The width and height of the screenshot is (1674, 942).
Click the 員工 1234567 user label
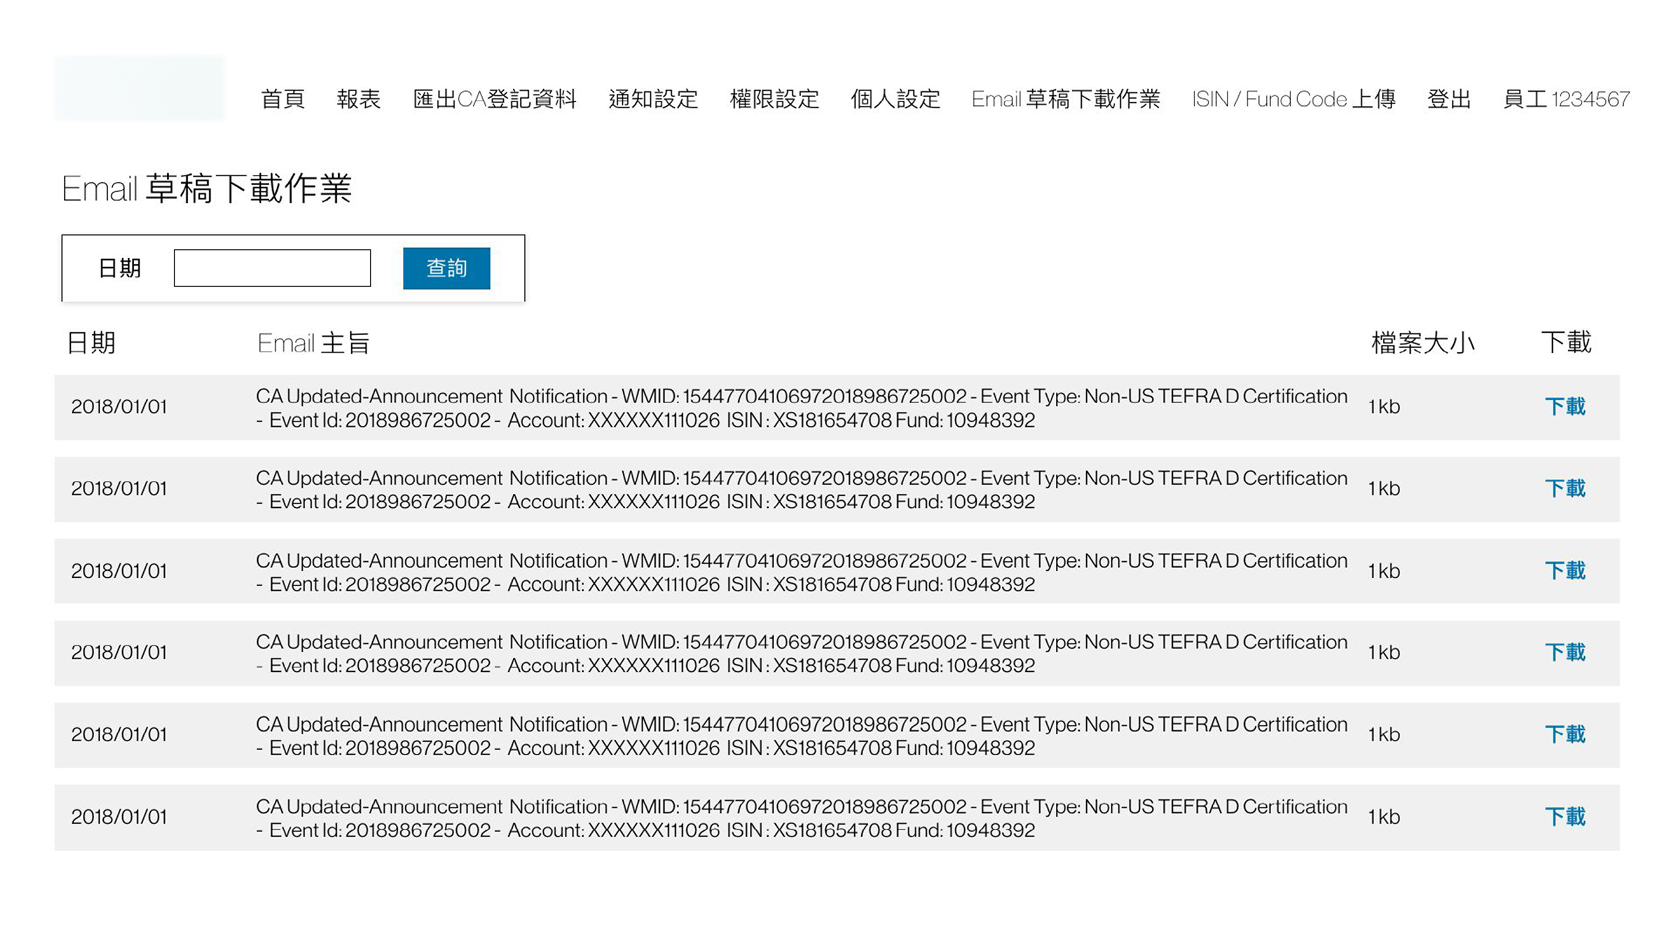point(1566,99)
